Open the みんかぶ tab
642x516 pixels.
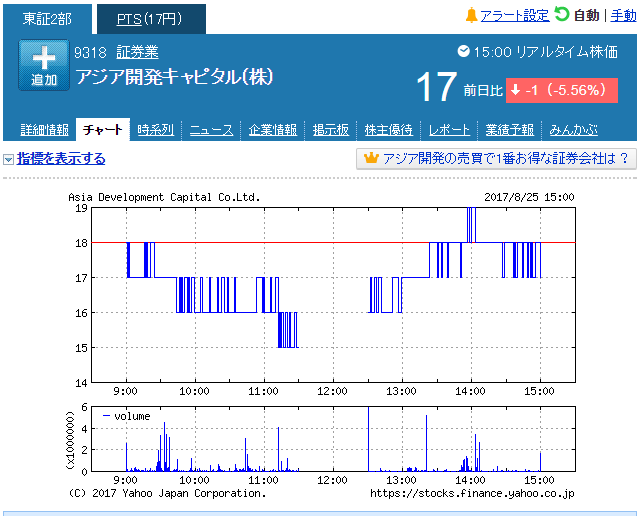coord(574,130)
